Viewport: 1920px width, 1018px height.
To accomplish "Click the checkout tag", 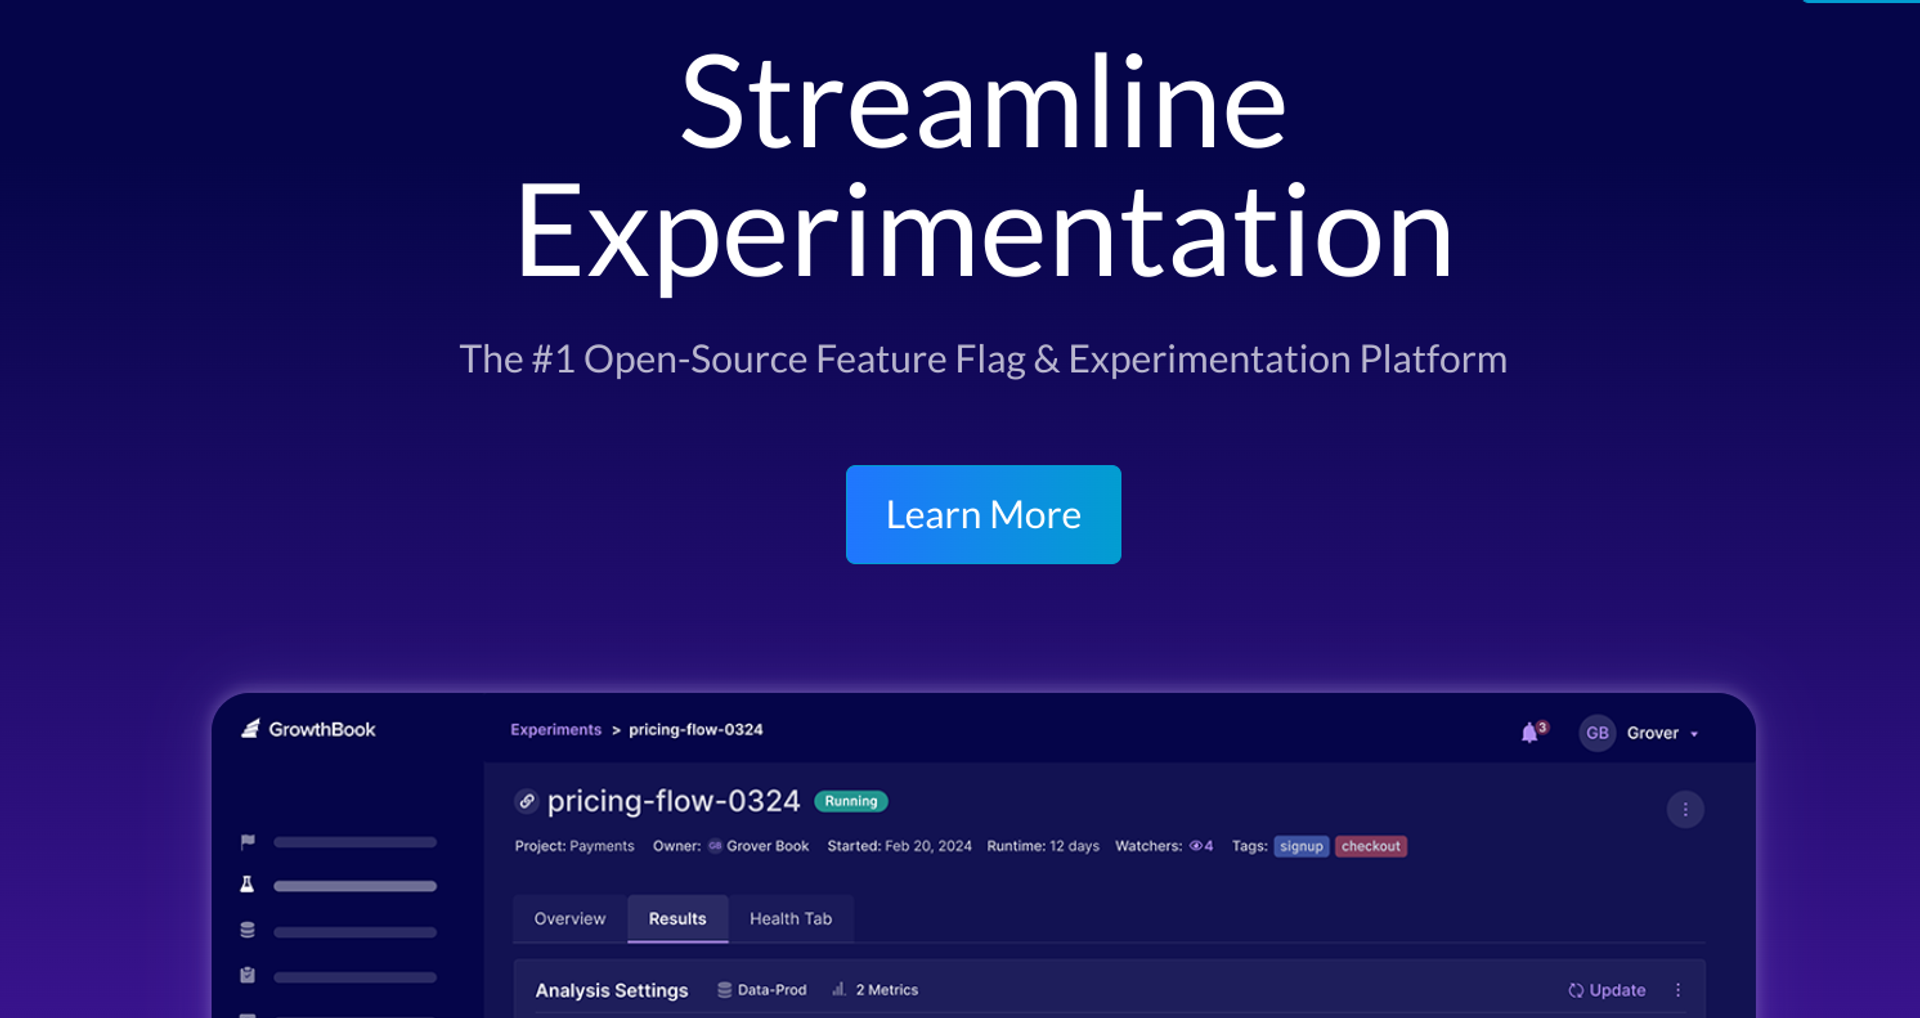I will tap(1370, 846).
